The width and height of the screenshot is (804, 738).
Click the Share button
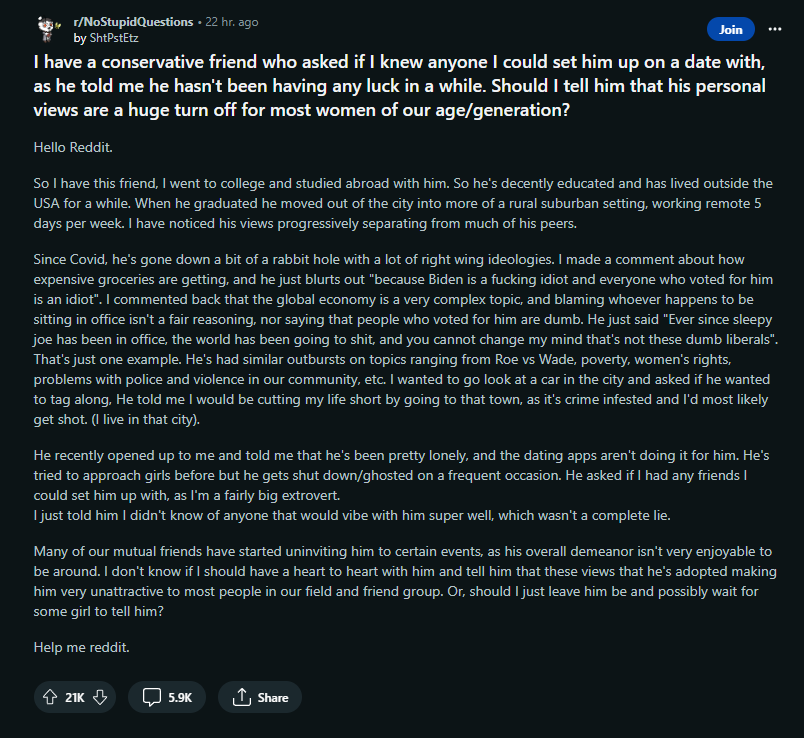coord(260,697)
